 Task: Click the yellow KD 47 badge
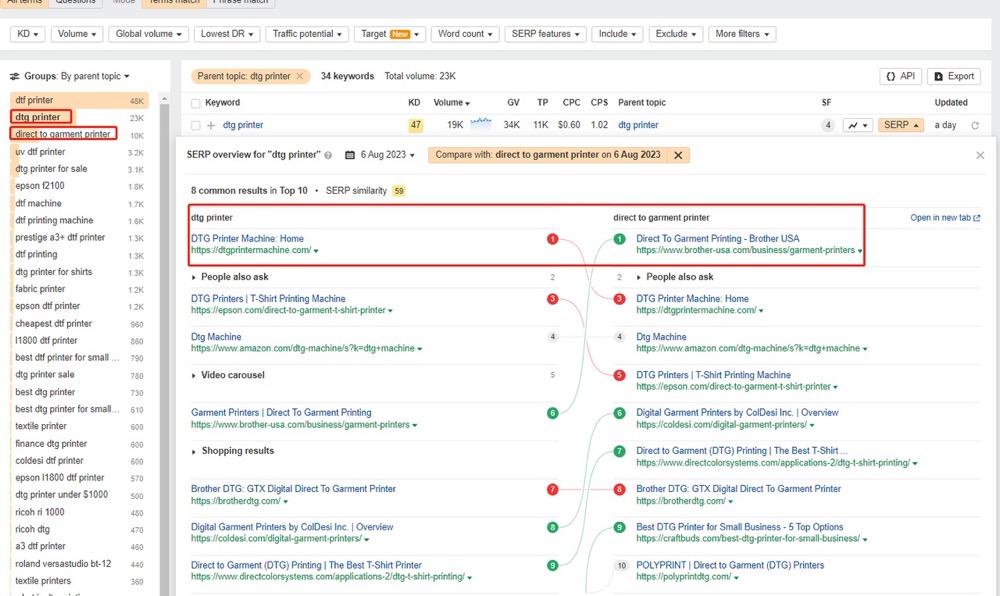(415, 125)
